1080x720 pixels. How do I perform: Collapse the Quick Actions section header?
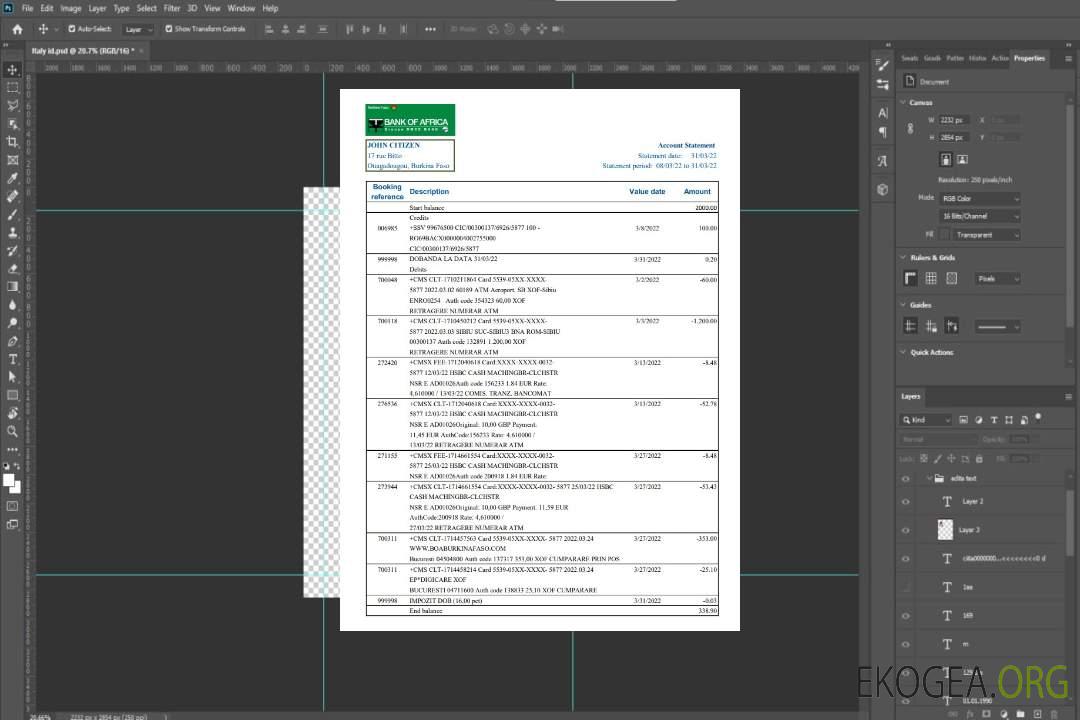pos(904,352)
